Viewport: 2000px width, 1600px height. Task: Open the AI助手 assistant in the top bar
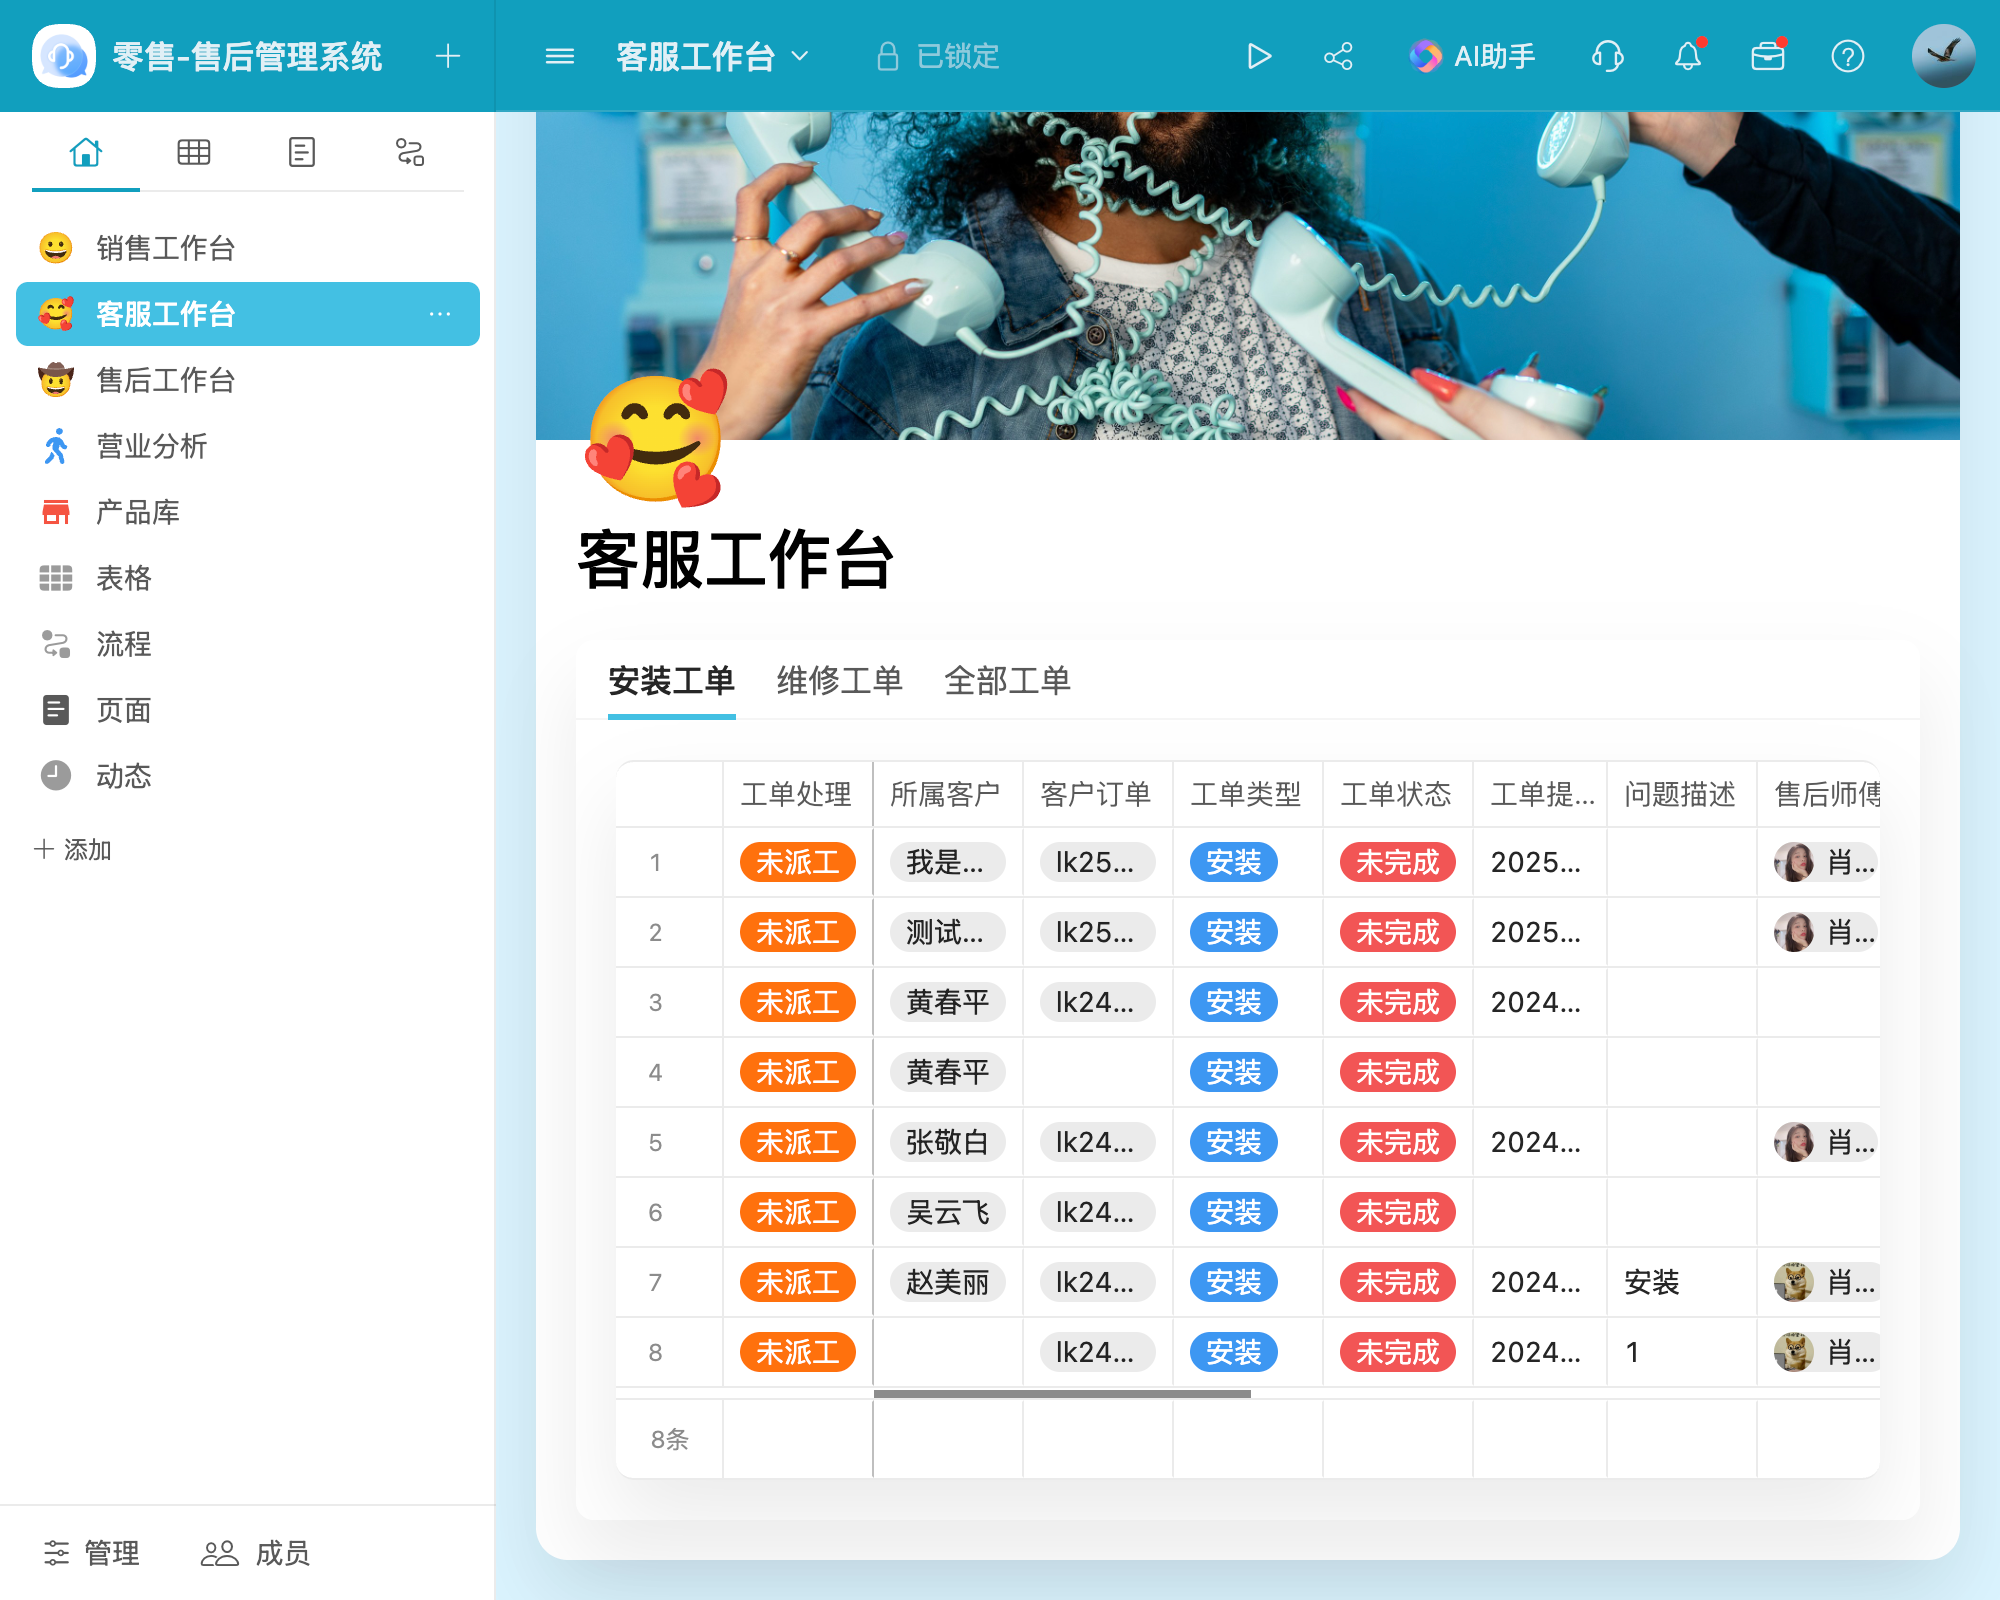1472,56
